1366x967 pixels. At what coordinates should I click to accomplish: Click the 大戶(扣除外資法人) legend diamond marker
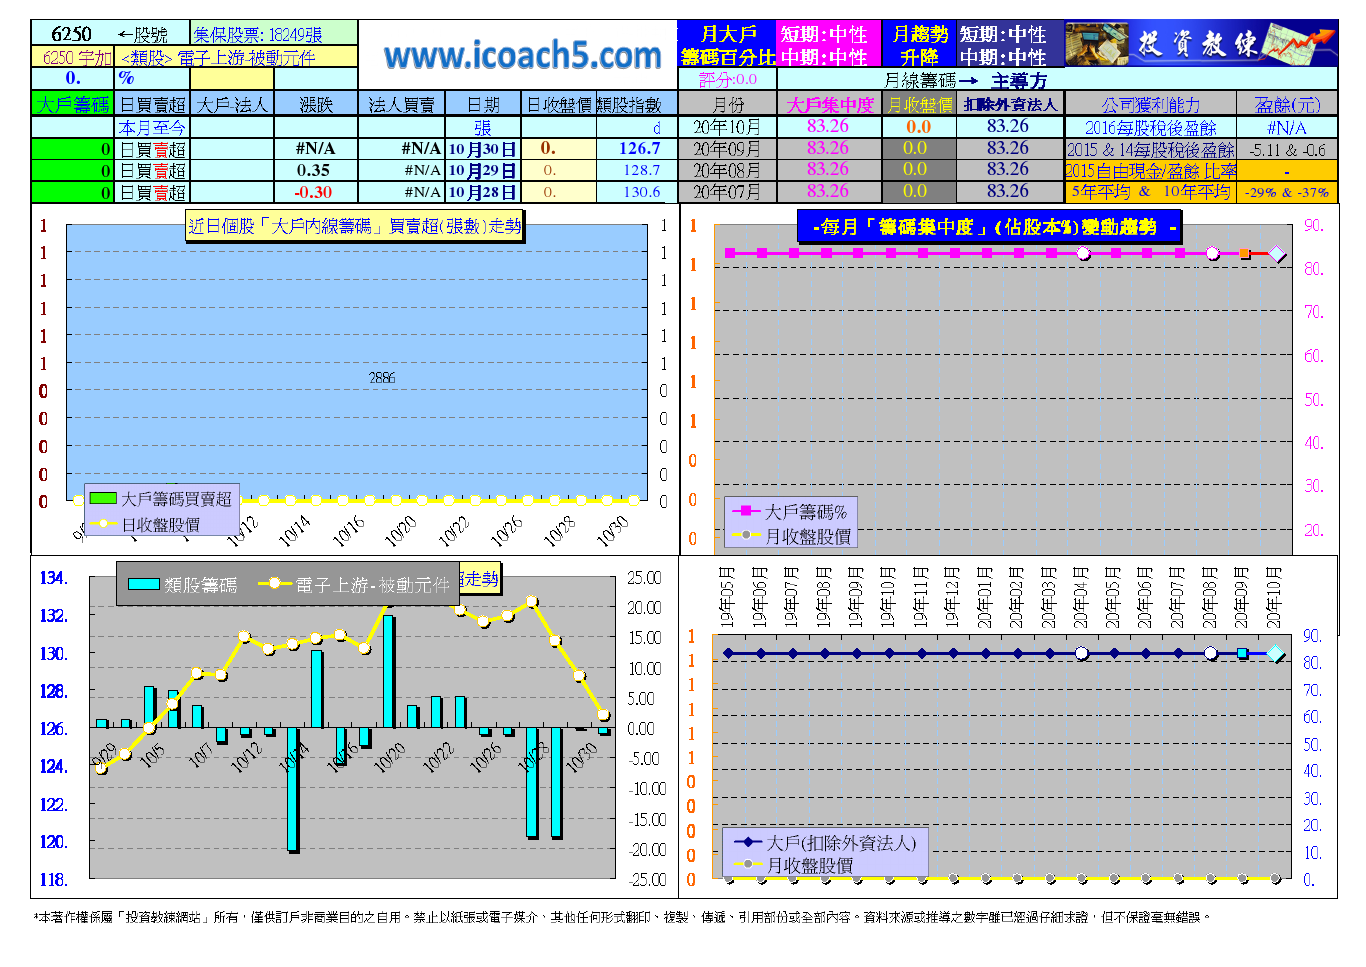point(747,842)
